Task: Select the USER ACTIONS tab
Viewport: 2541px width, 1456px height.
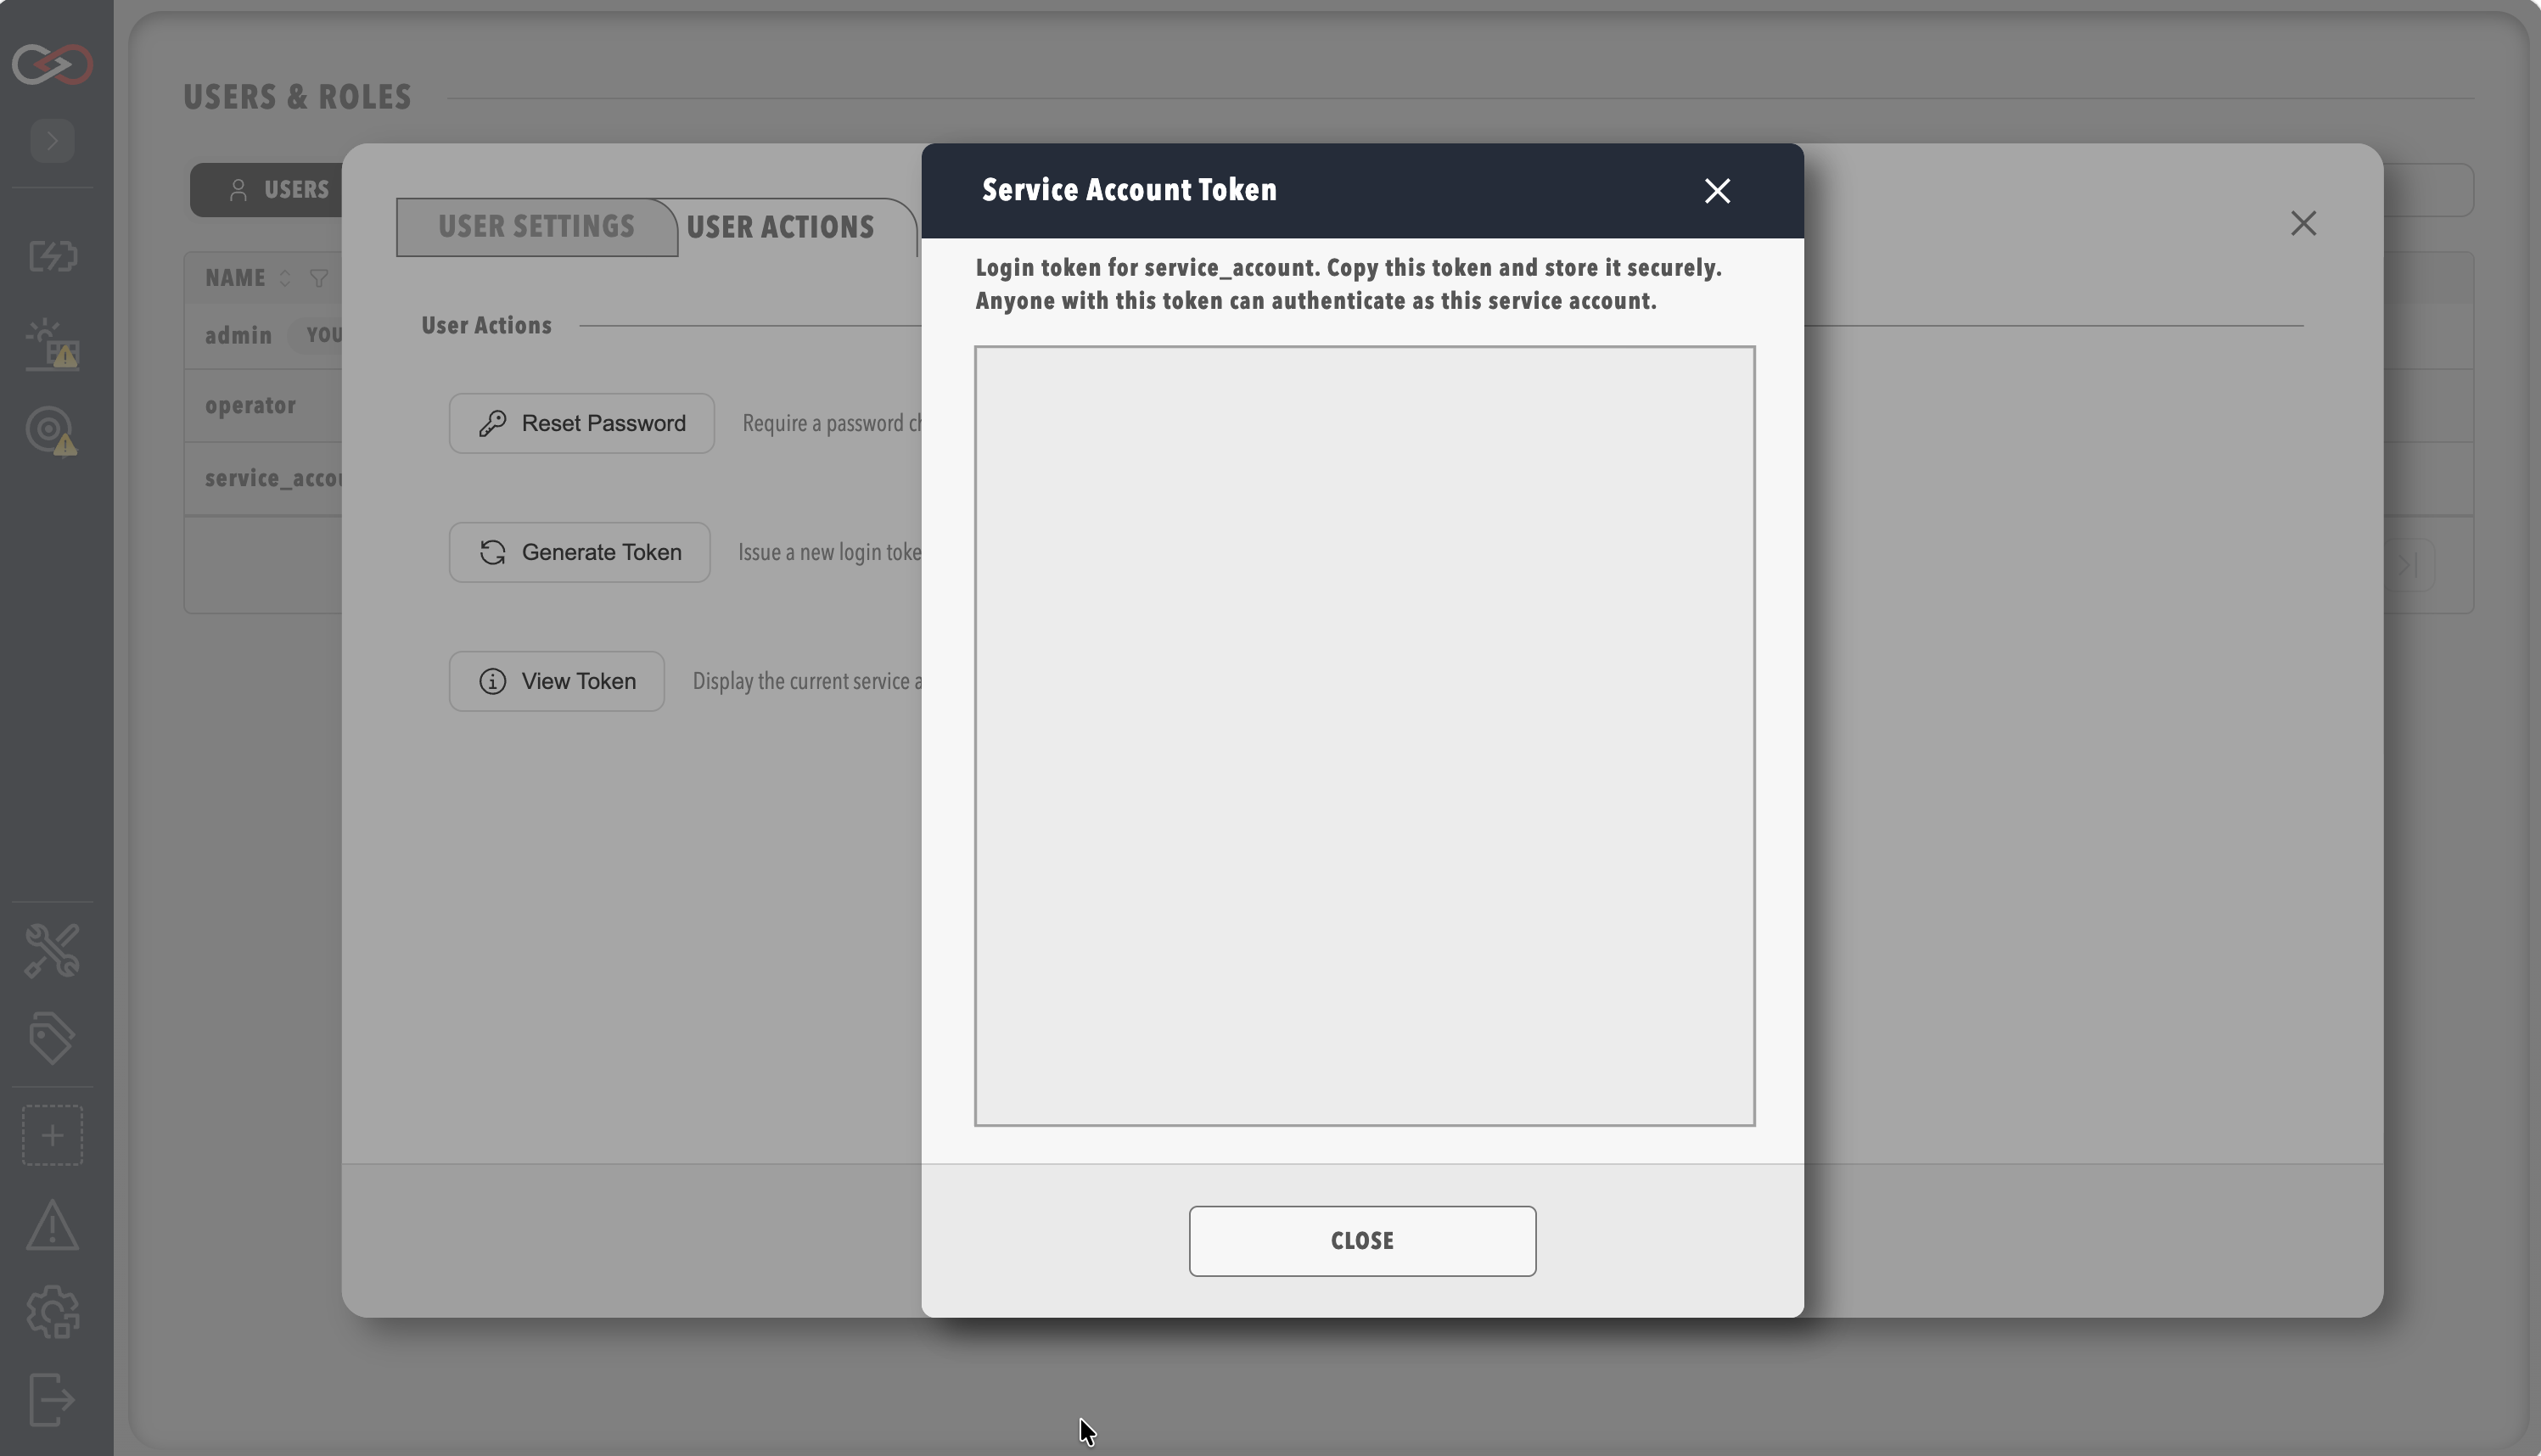Action: pyautogui.click(x=781, y=227)
